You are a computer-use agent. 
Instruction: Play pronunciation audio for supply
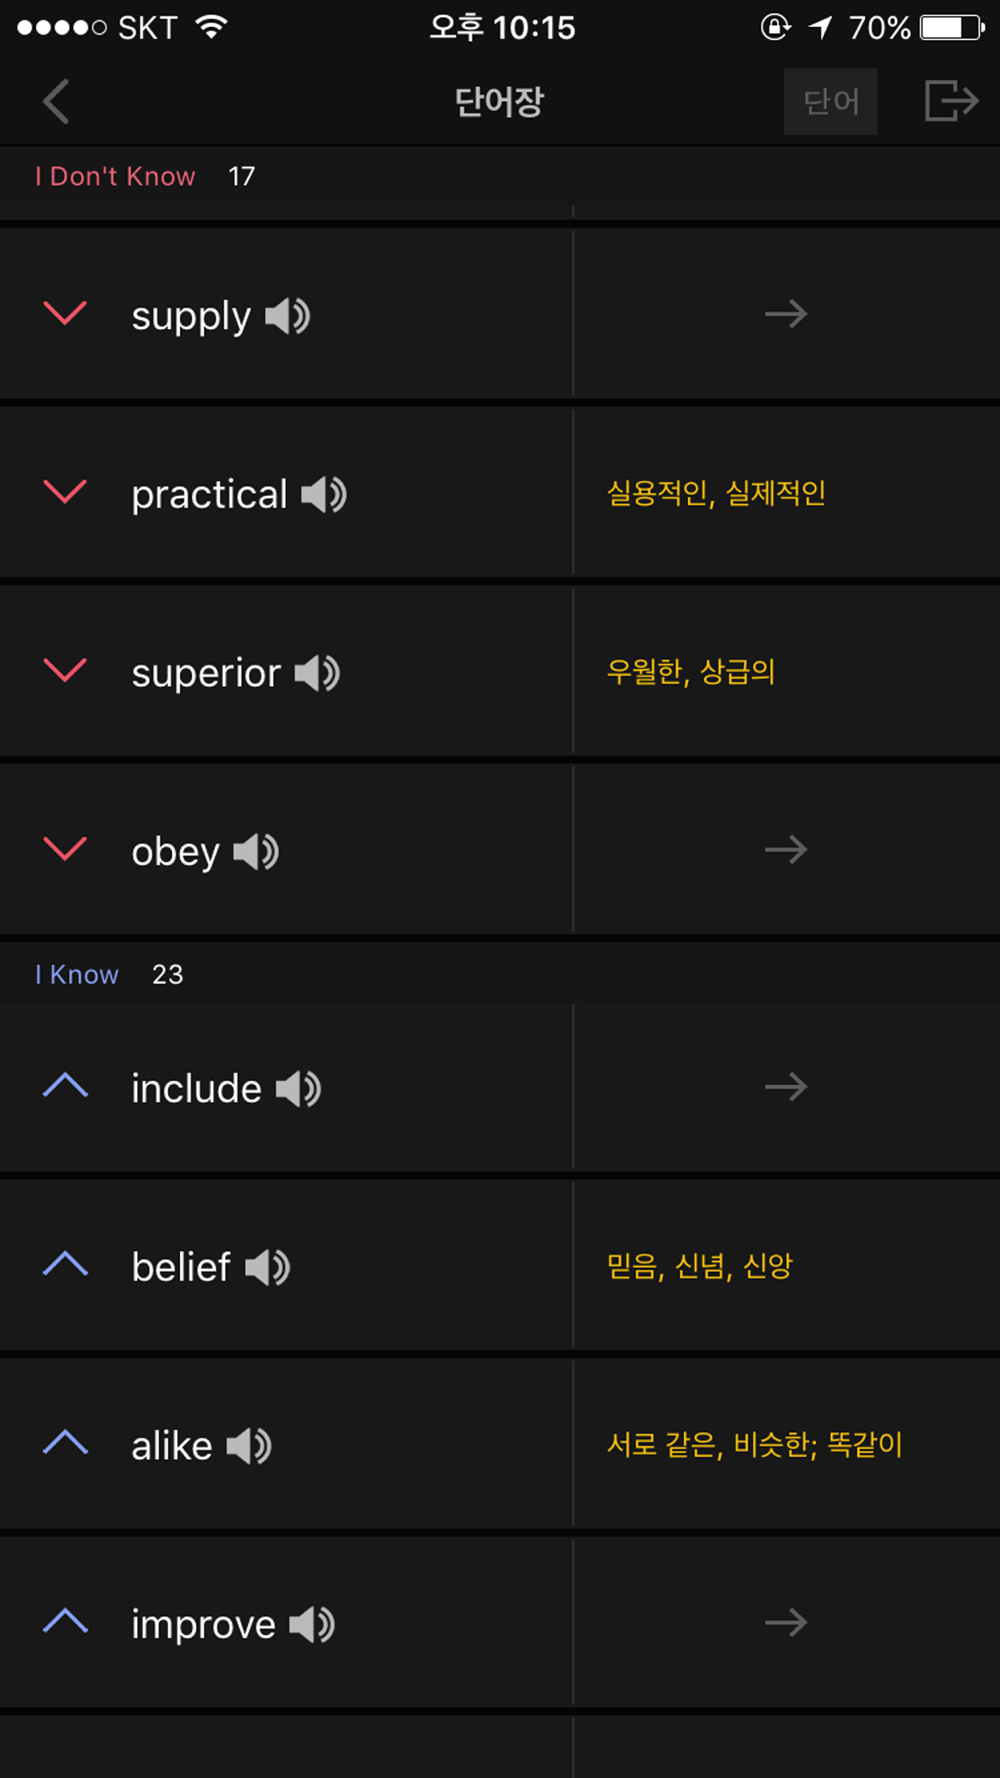(x=288, y=316)
